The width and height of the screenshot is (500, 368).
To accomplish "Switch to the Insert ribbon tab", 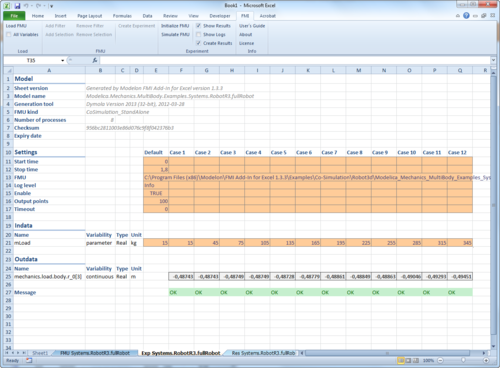I will coord(61,16).
